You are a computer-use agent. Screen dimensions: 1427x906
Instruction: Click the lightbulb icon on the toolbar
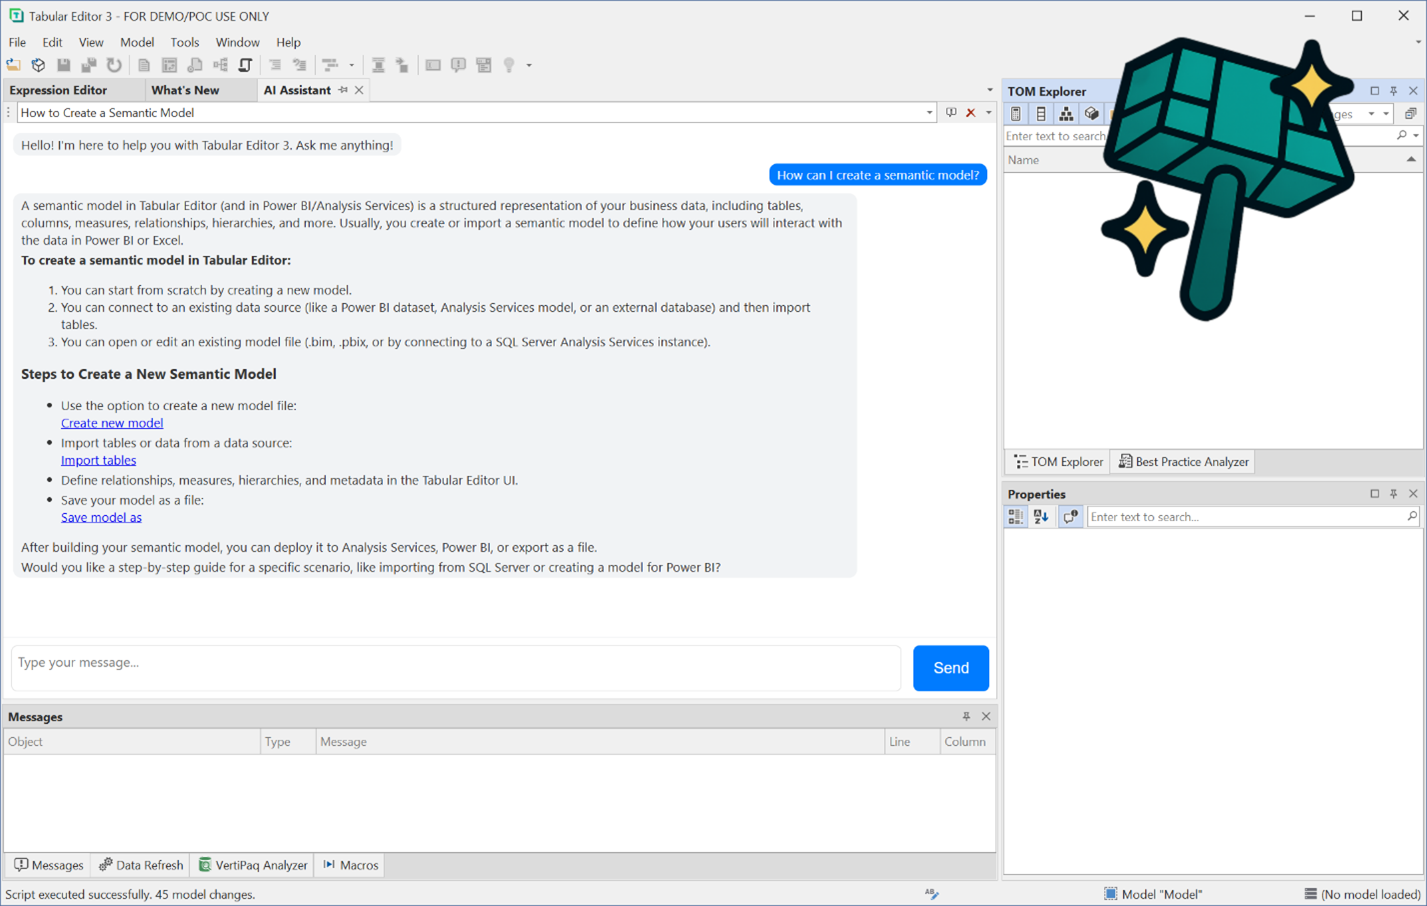510,64
